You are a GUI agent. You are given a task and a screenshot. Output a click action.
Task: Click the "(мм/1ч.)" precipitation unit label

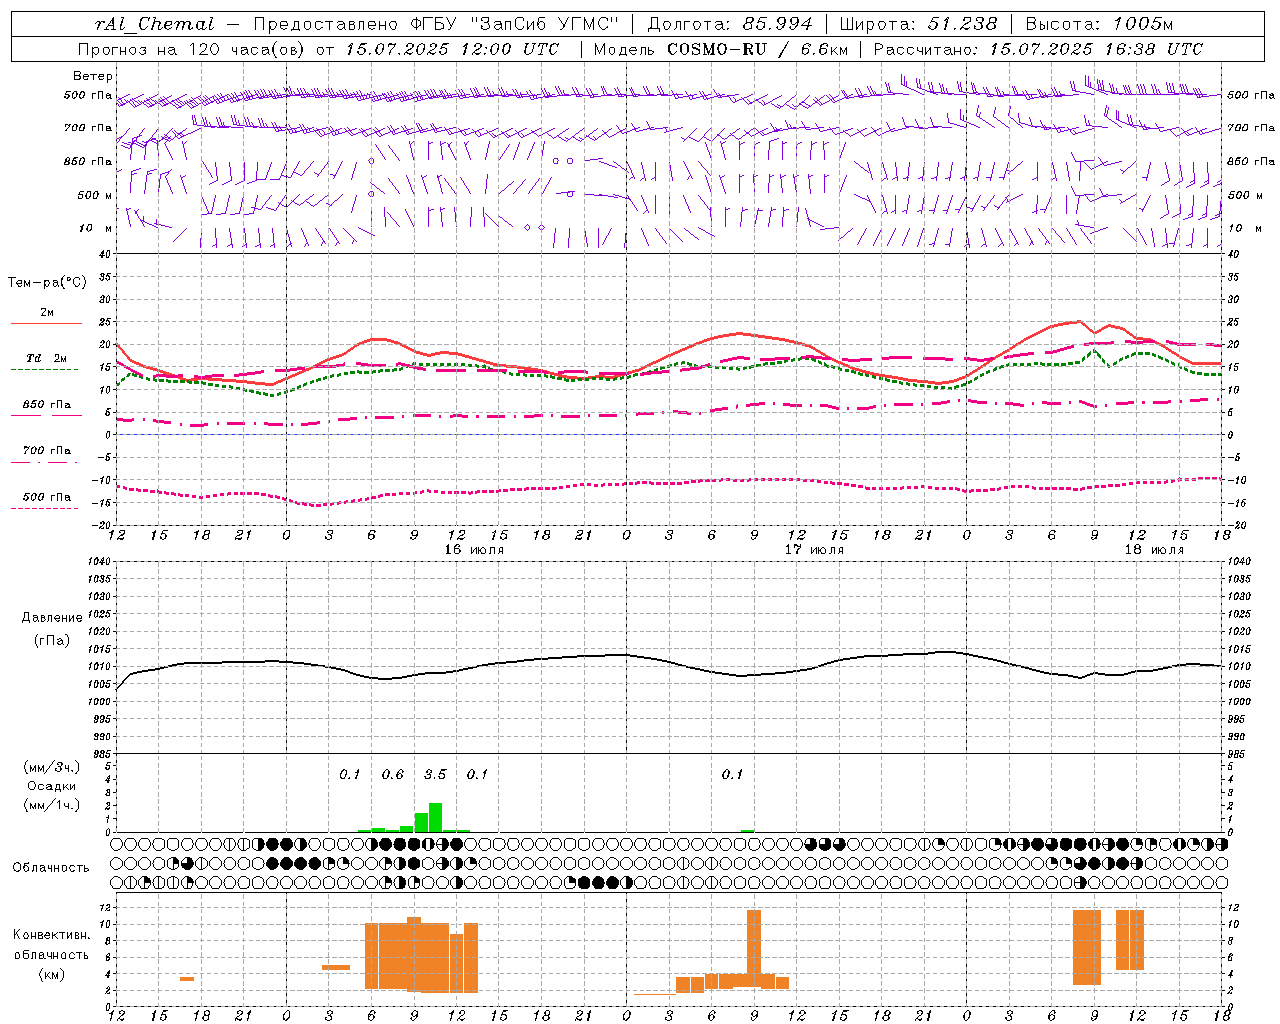coord(51,805)
